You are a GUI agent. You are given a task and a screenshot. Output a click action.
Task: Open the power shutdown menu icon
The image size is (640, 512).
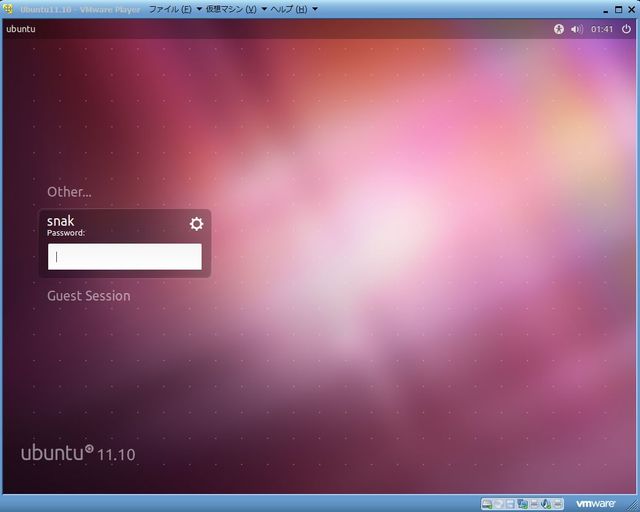(x=626, y=29)
